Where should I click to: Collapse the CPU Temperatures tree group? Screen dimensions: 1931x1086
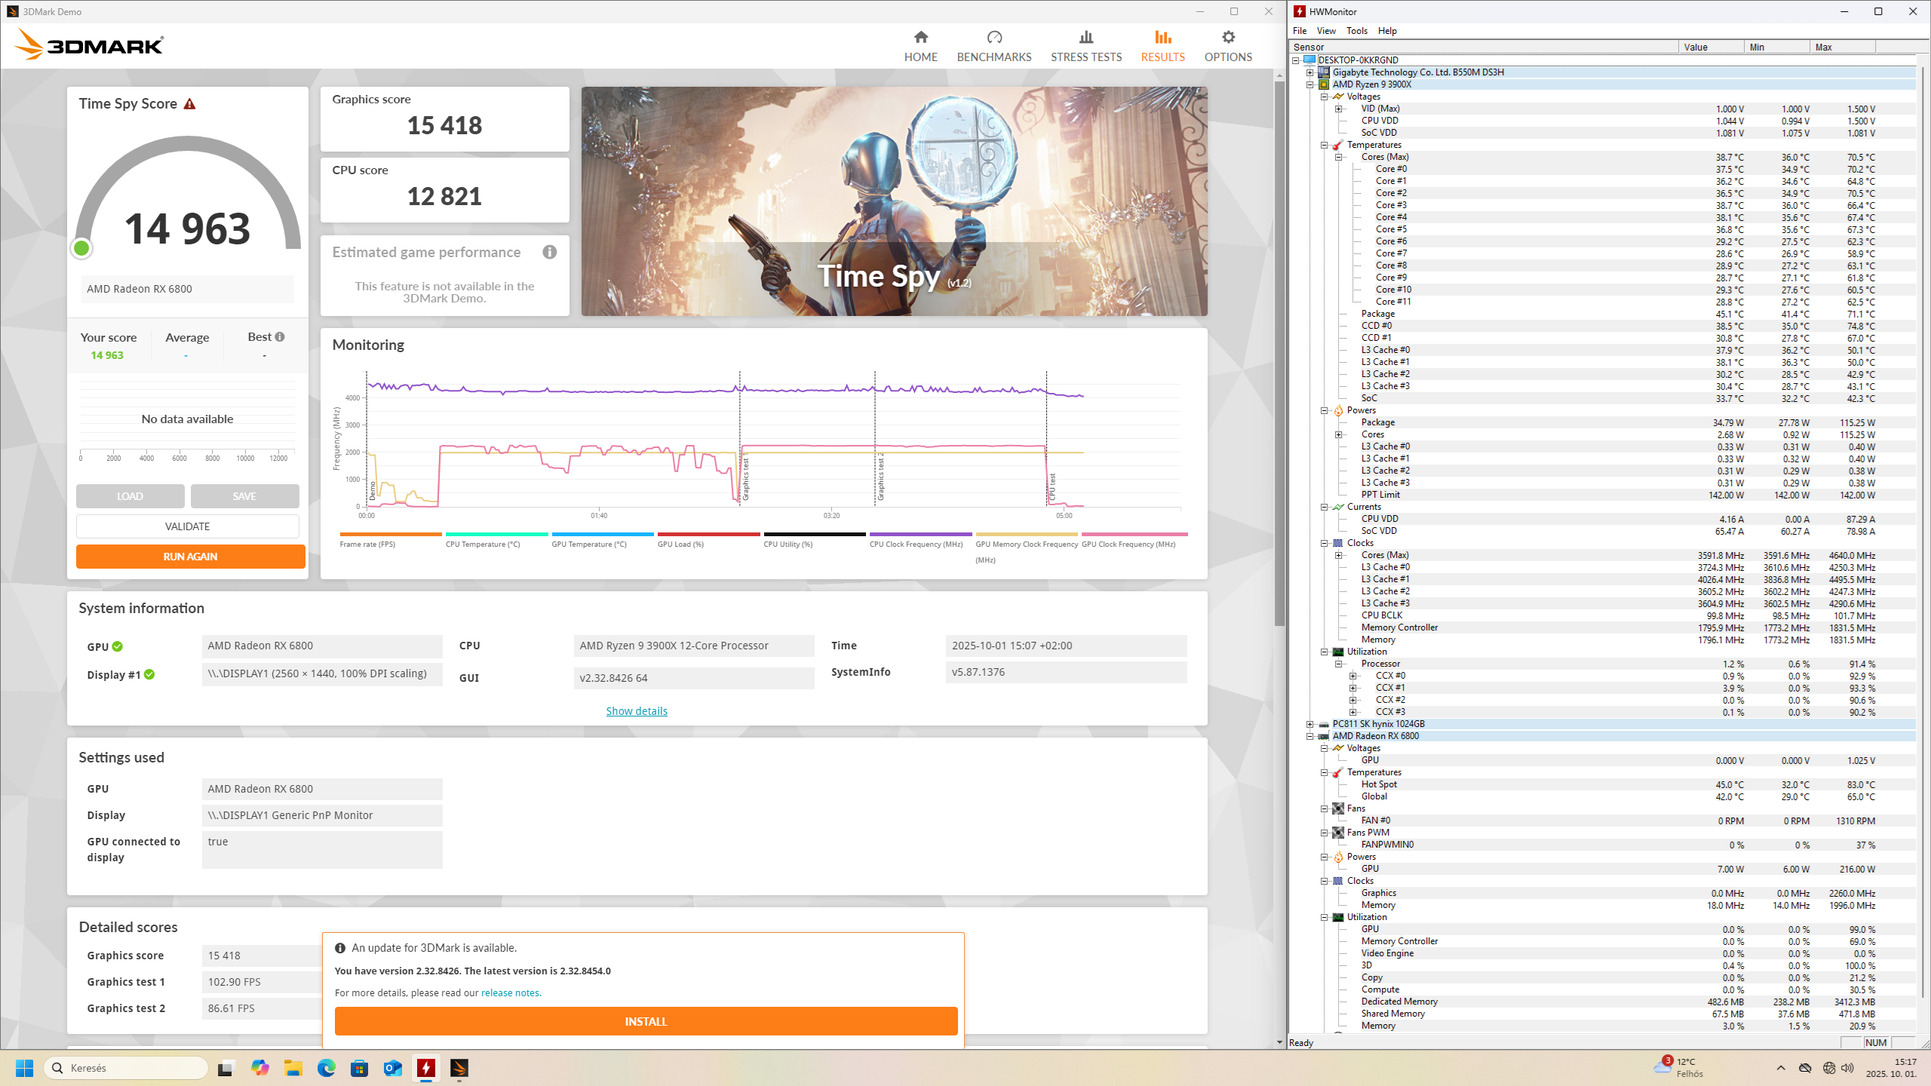click(1324, 145)
